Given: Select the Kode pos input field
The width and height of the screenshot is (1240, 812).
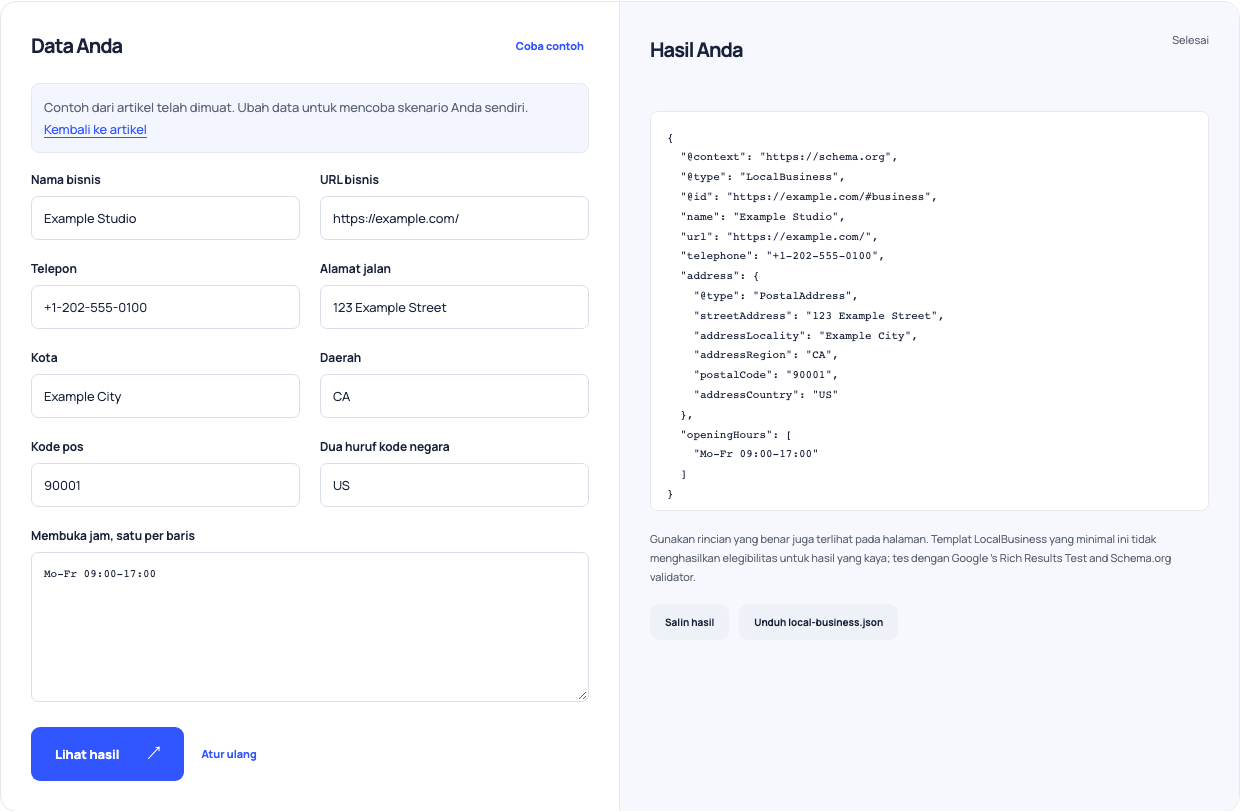Looking at the screenshot, I should [165, 485].
